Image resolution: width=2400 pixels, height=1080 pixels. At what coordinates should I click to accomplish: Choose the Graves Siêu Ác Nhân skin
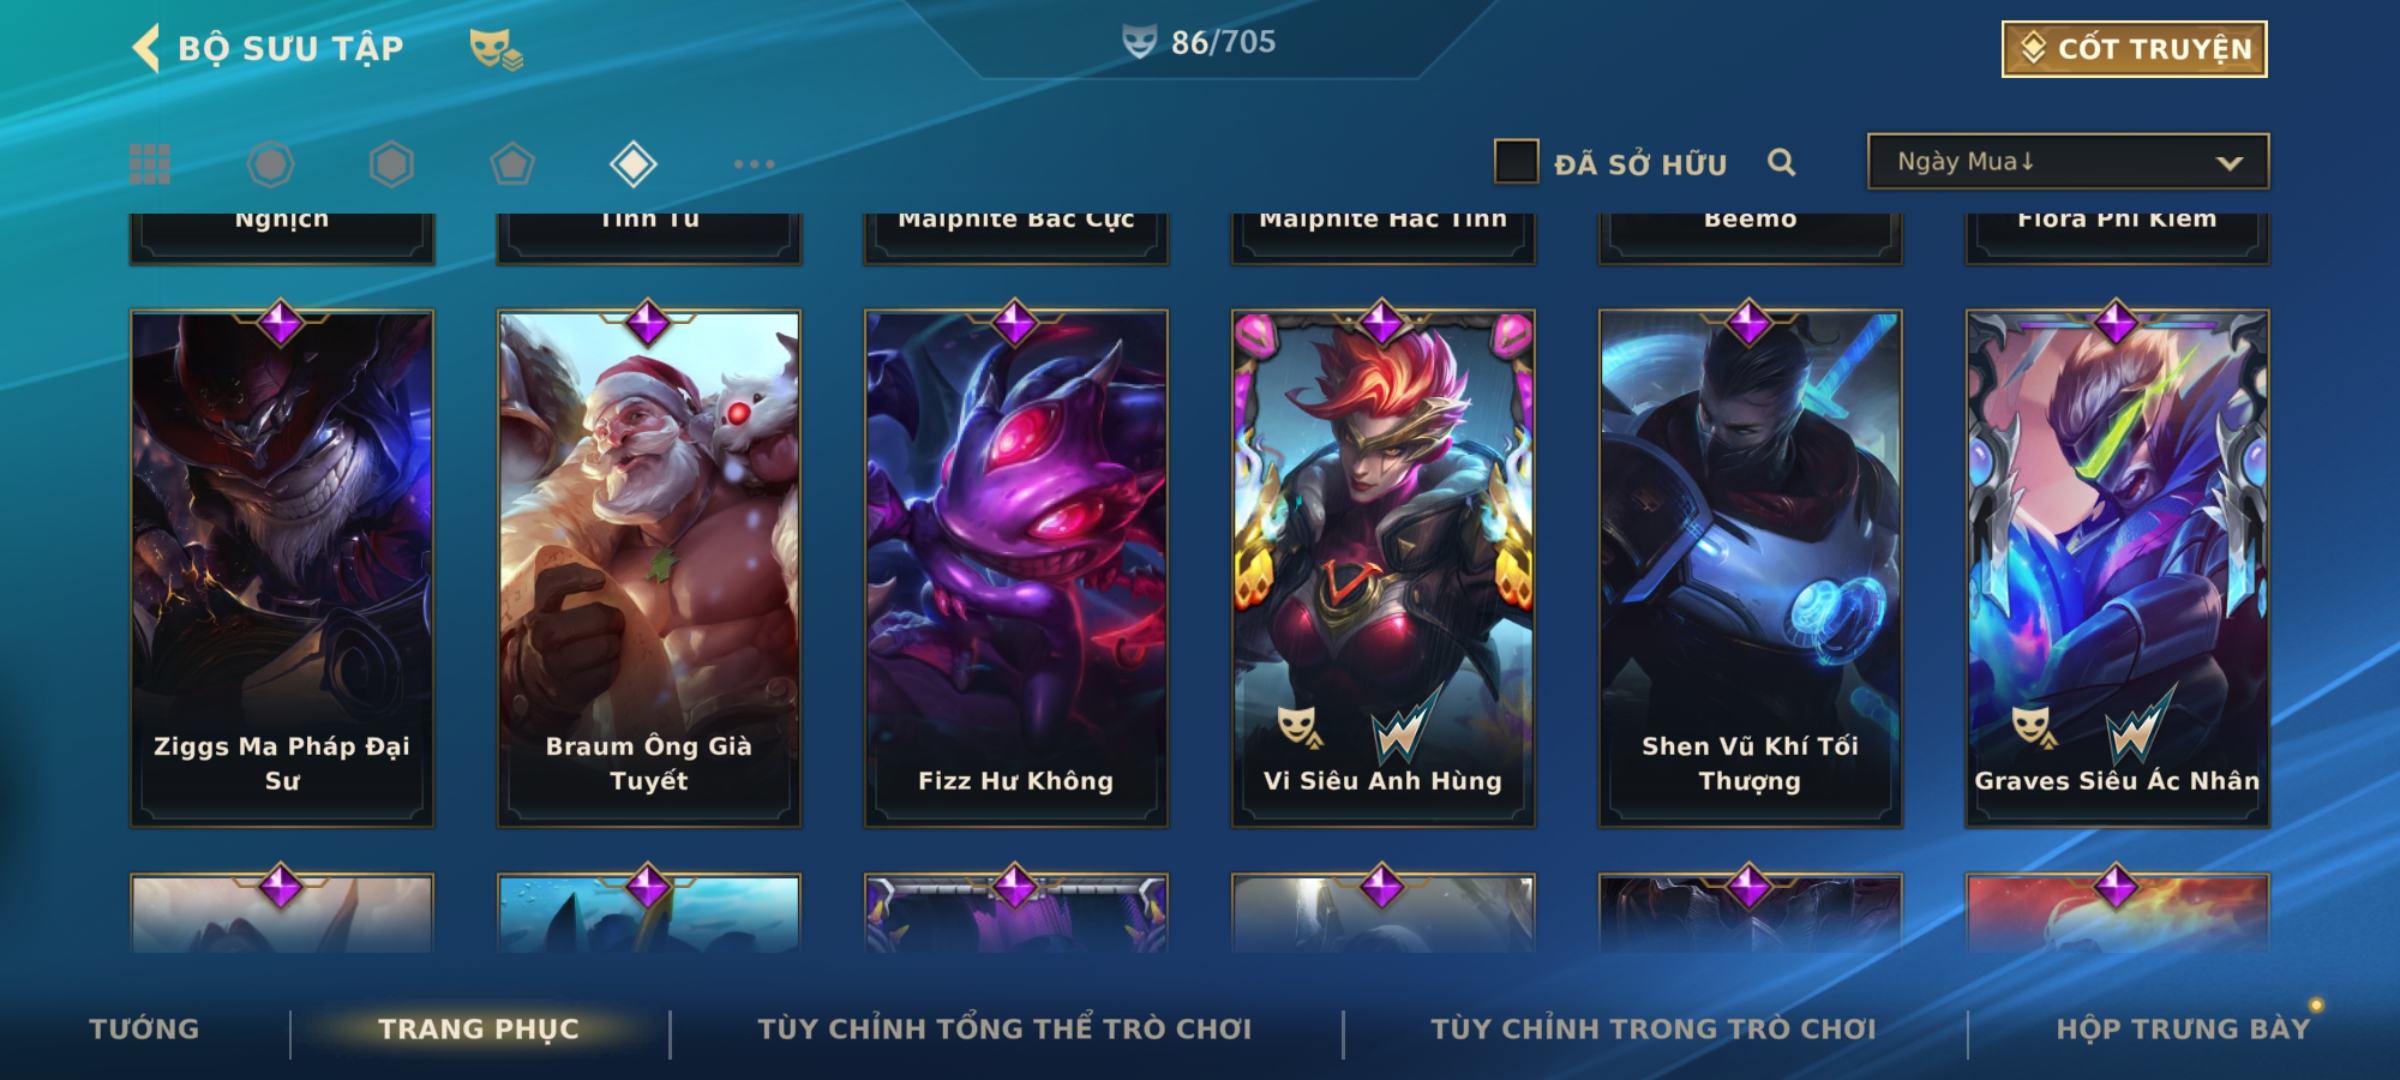pyautogui.click(x=2117, y=568)
